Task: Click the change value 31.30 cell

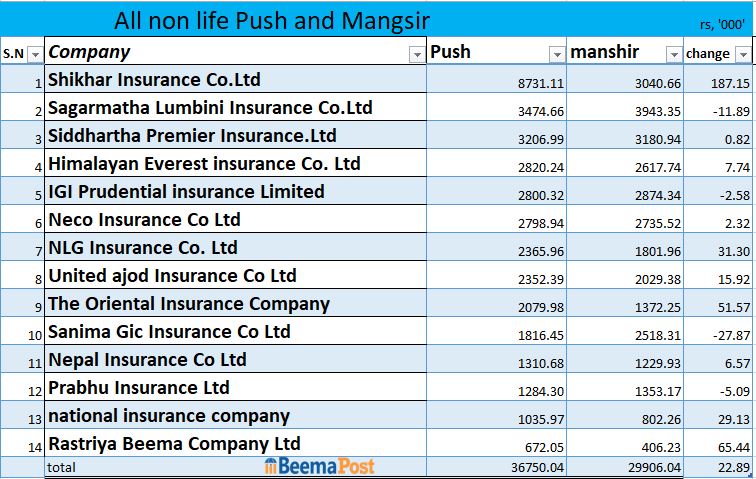Action: tap(717, 248)
